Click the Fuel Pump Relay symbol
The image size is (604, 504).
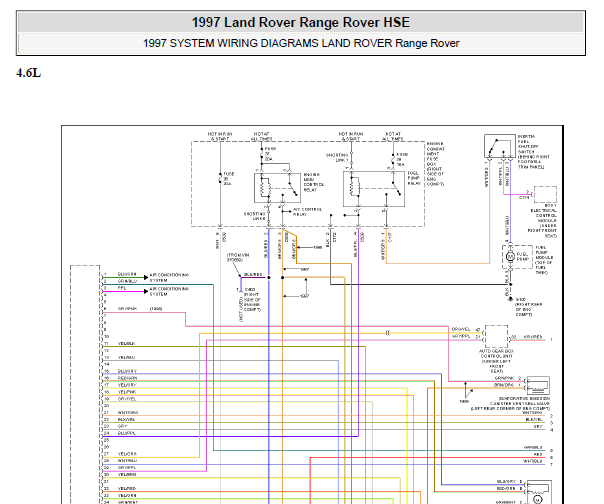pyautogui.click(x=374, y=189)
